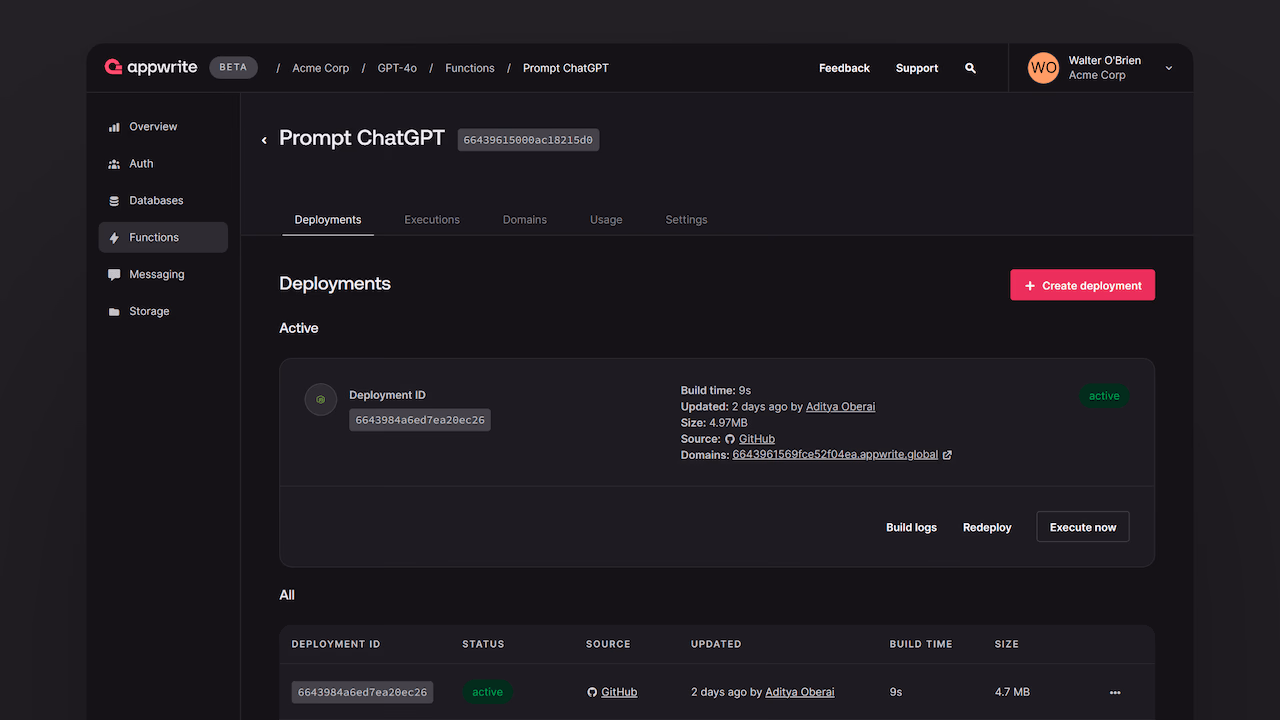Click the 4.7 MB size cell
Screen dimensions: 1280x720
(1012, 692)
